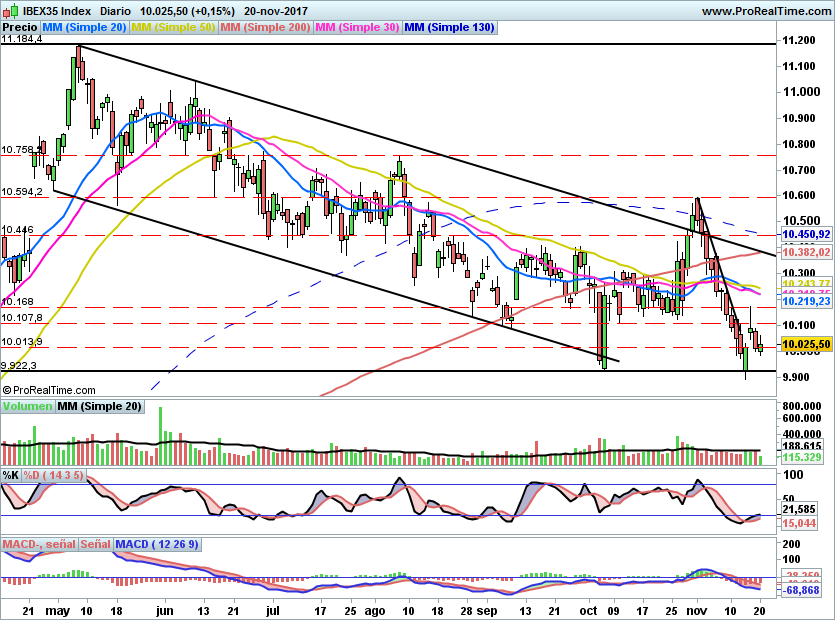Click the red 10.382,02 price axis tag
Screen dimensions: 835x620
pyautogui.click(x=806, y=252)
